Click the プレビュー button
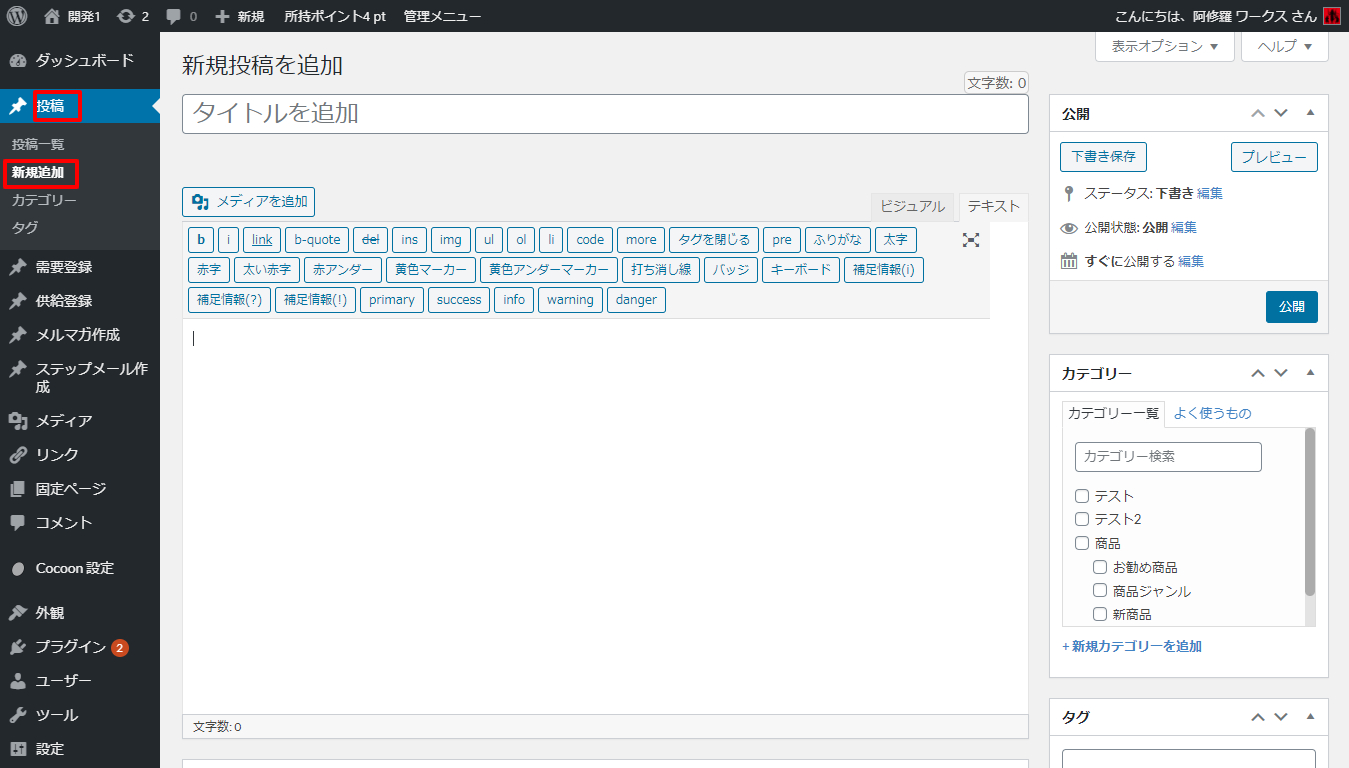Image resolution: width=1349 pixels, height=768 pixels. pos(1274,157)
